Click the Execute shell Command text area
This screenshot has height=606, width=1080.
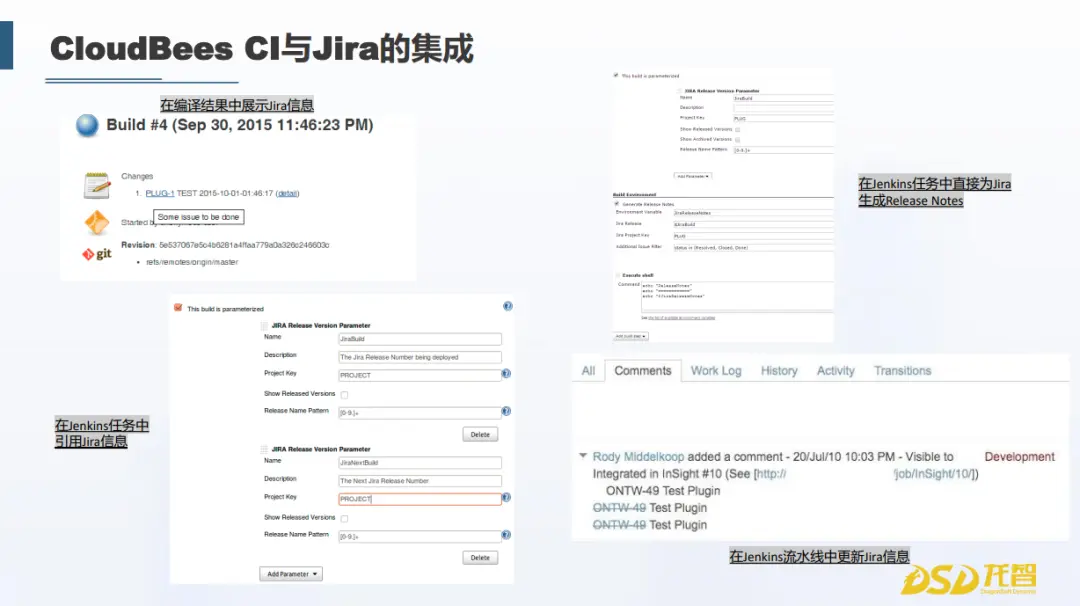point(737,297)
